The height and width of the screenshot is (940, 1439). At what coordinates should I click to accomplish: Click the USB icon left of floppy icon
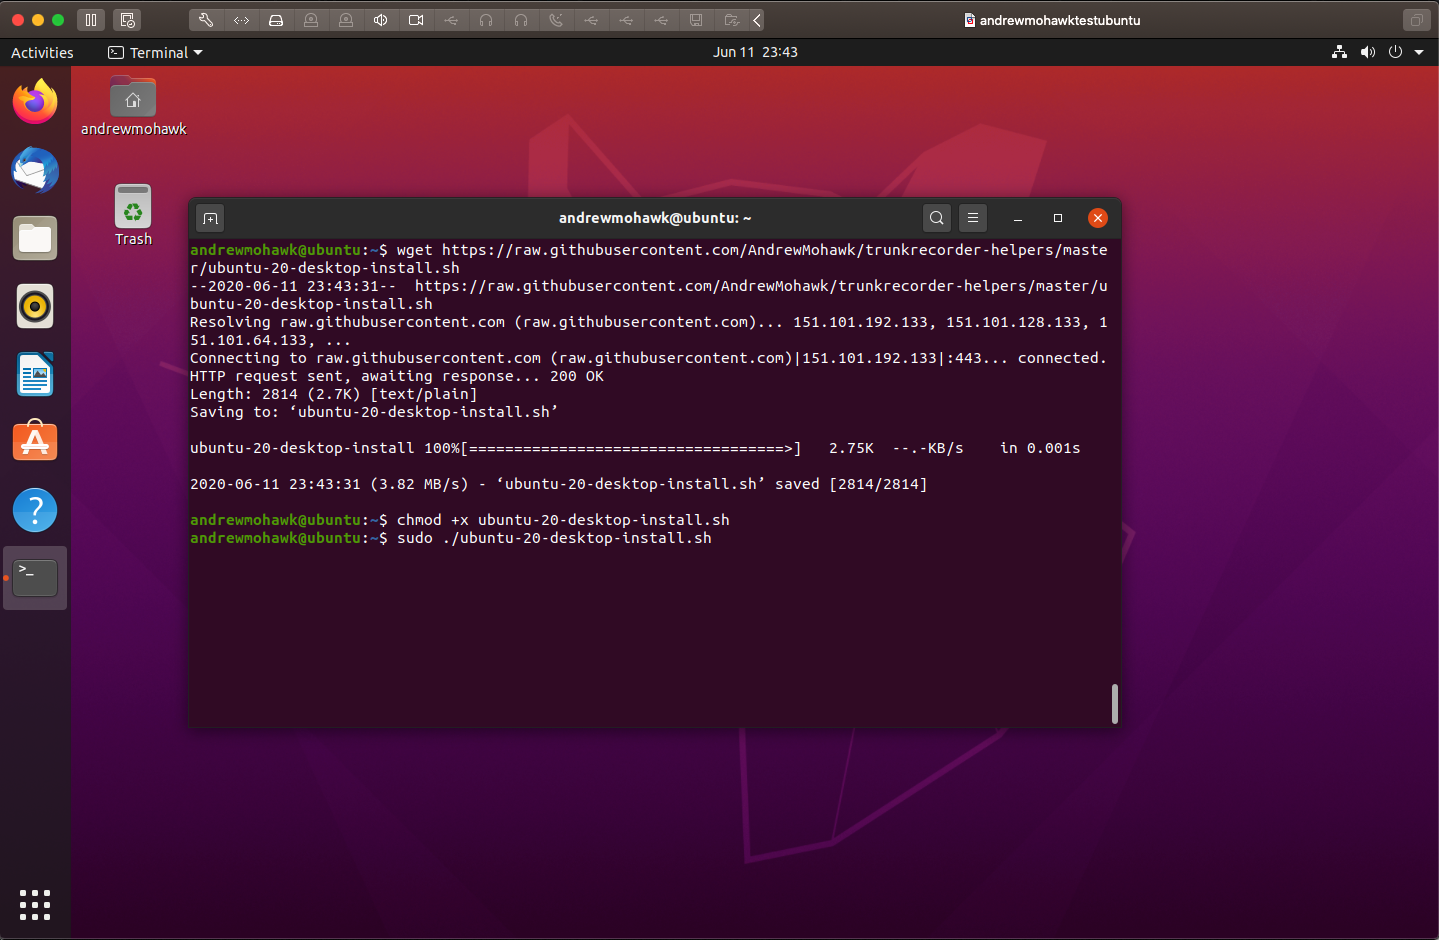point(661,20)
